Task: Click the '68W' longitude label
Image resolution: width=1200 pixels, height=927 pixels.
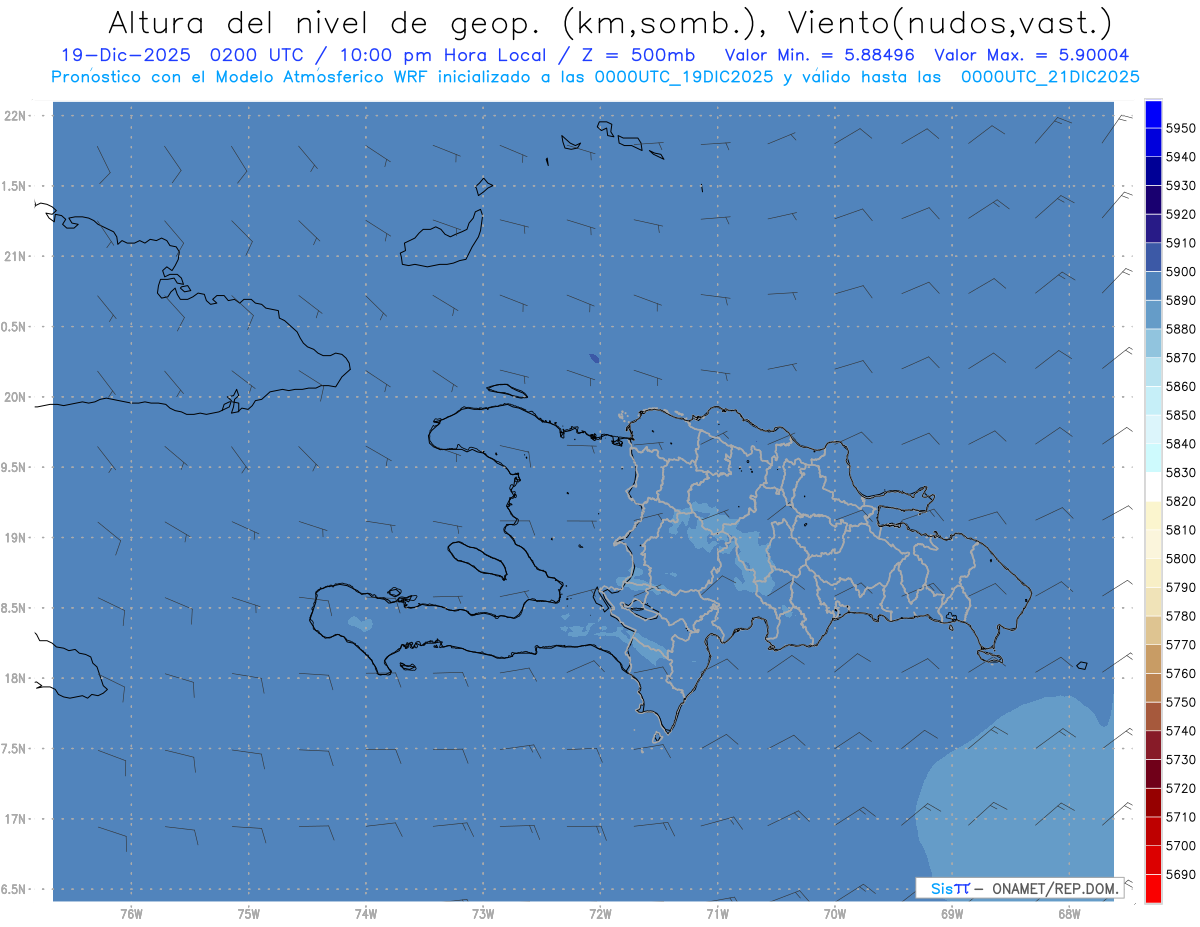Action: pos(1069,914)
